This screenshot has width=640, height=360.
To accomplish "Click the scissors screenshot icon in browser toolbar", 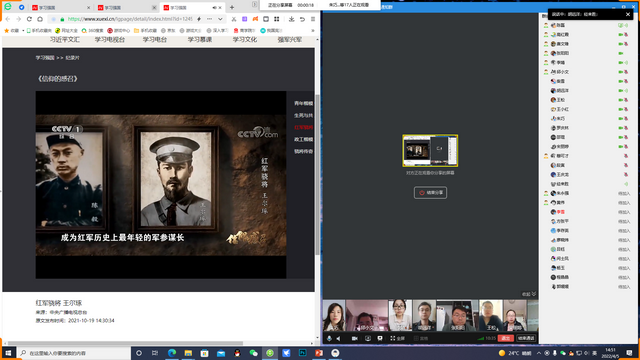I will click(x=234, y=19).
